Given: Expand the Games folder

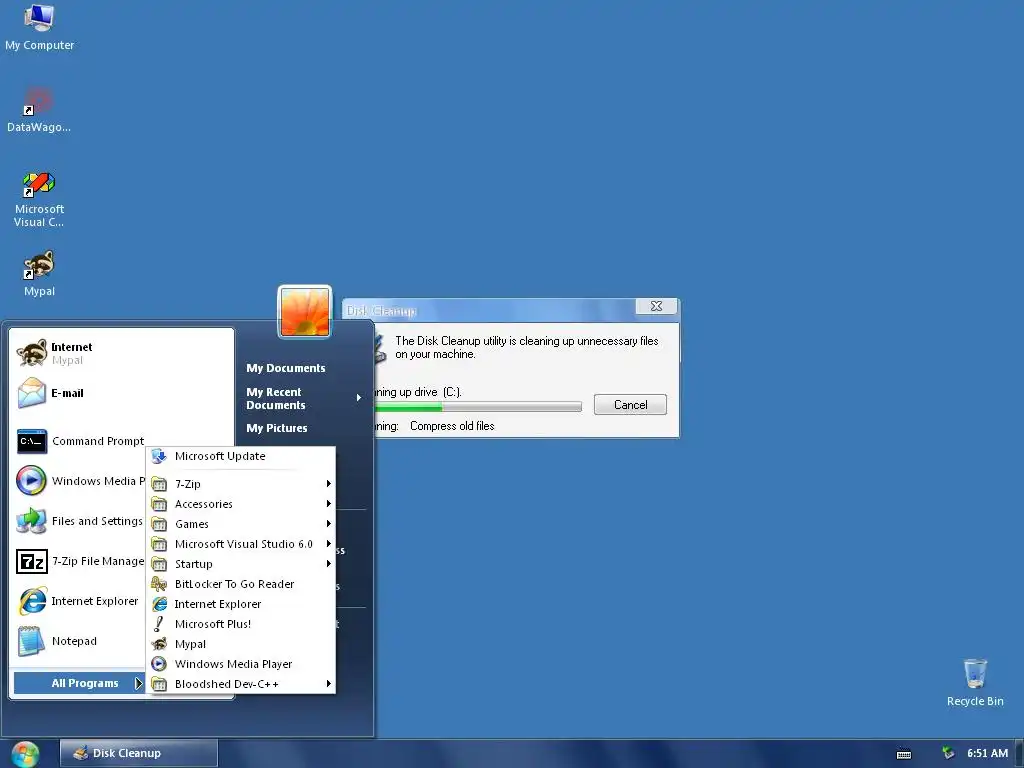Looking at the screenshot, I should 240,524.
